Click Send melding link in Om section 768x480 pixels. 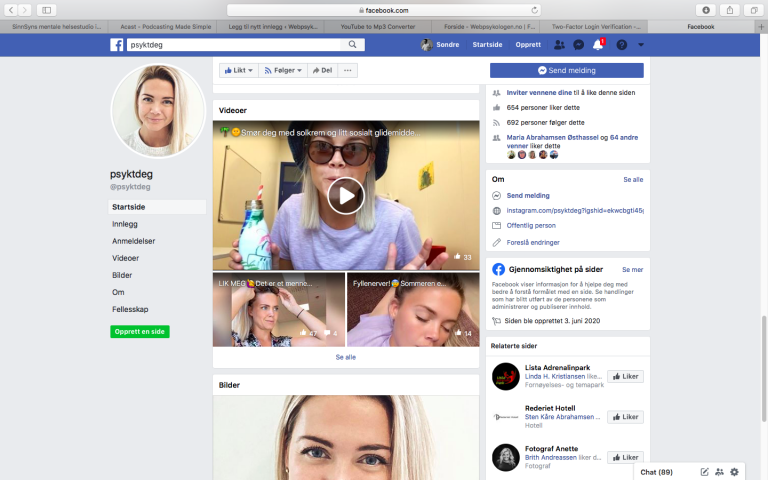(528, 195)
